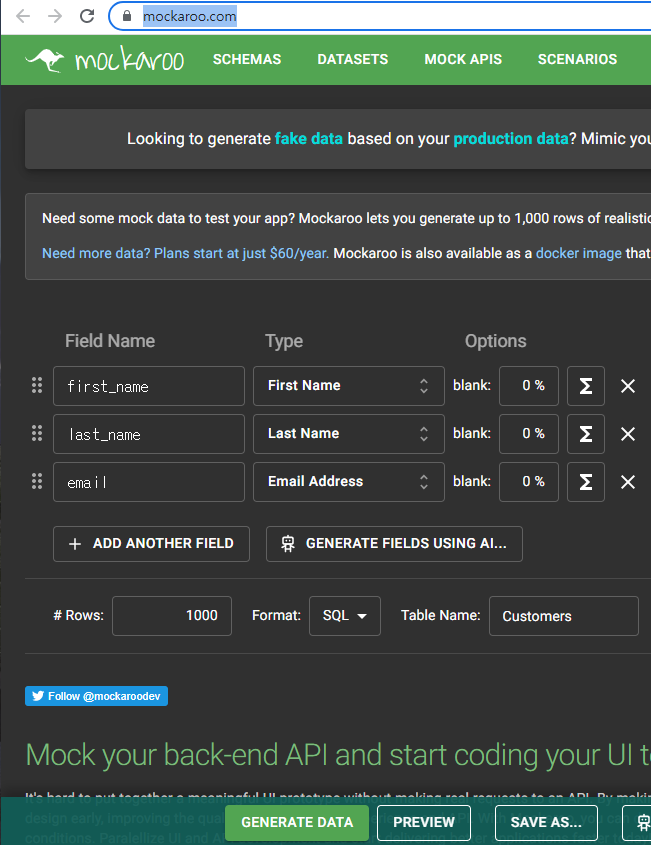Viewport: 651px width, 845px height.
Task: Click the SAVE AS... button
Action: [x=546, y=823]
